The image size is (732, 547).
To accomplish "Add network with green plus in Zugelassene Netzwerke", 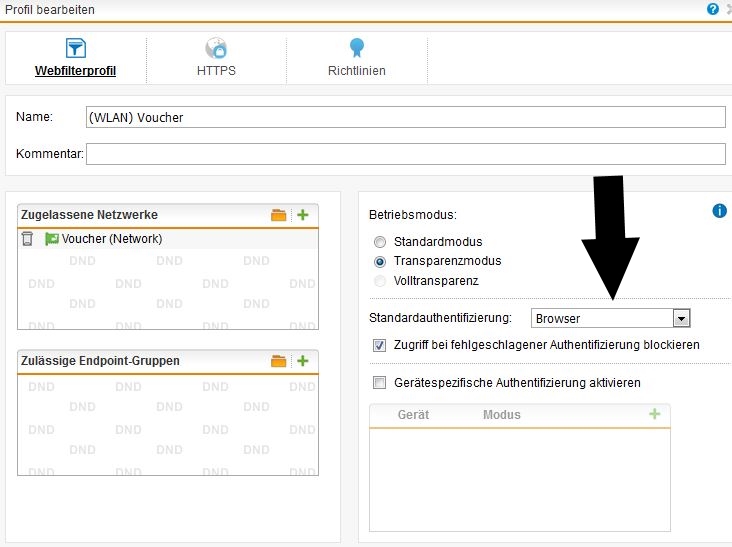I will point(302,215).
